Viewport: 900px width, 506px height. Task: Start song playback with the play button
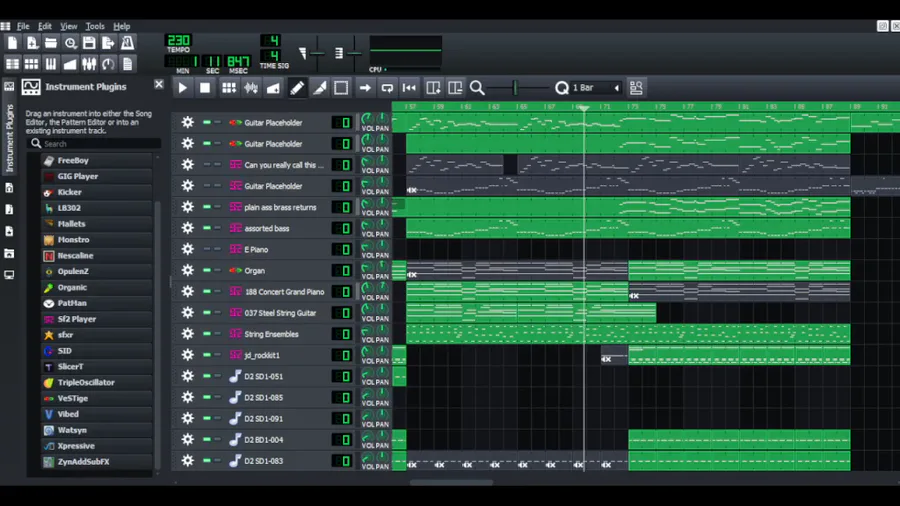[x=183, y=88]
